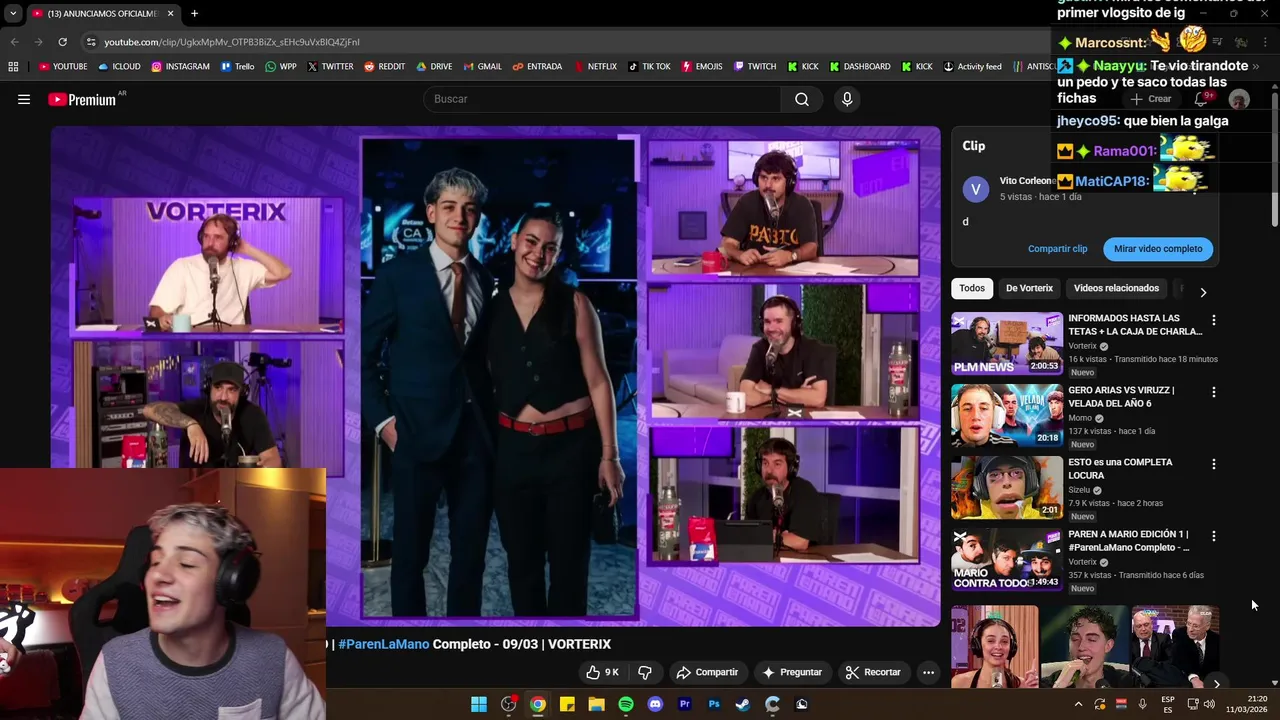The height and width of the screenshot is (720, 1280).
Task: Click the V channel avatar in Clip panel
Action: [x=976, y=189]
